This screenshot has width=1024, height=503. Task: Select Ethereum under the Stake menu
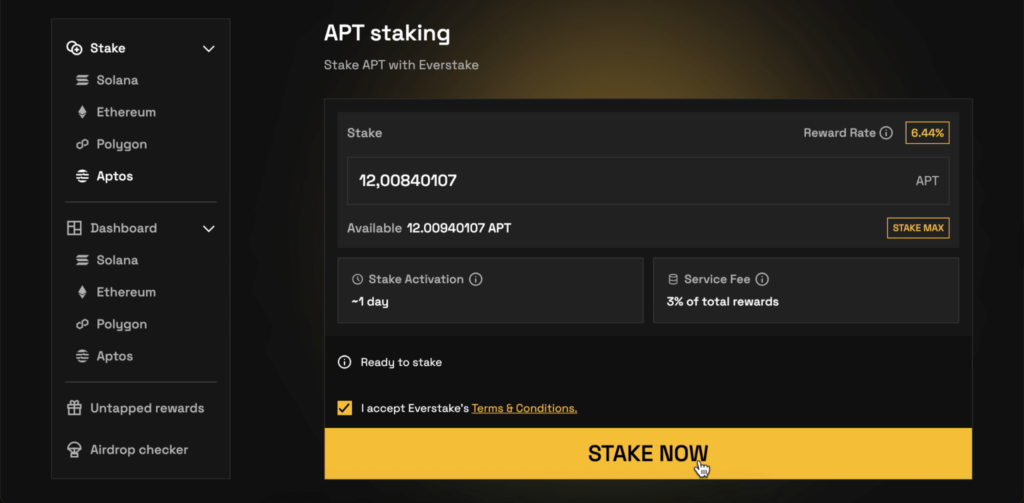[x=126, y=112]
